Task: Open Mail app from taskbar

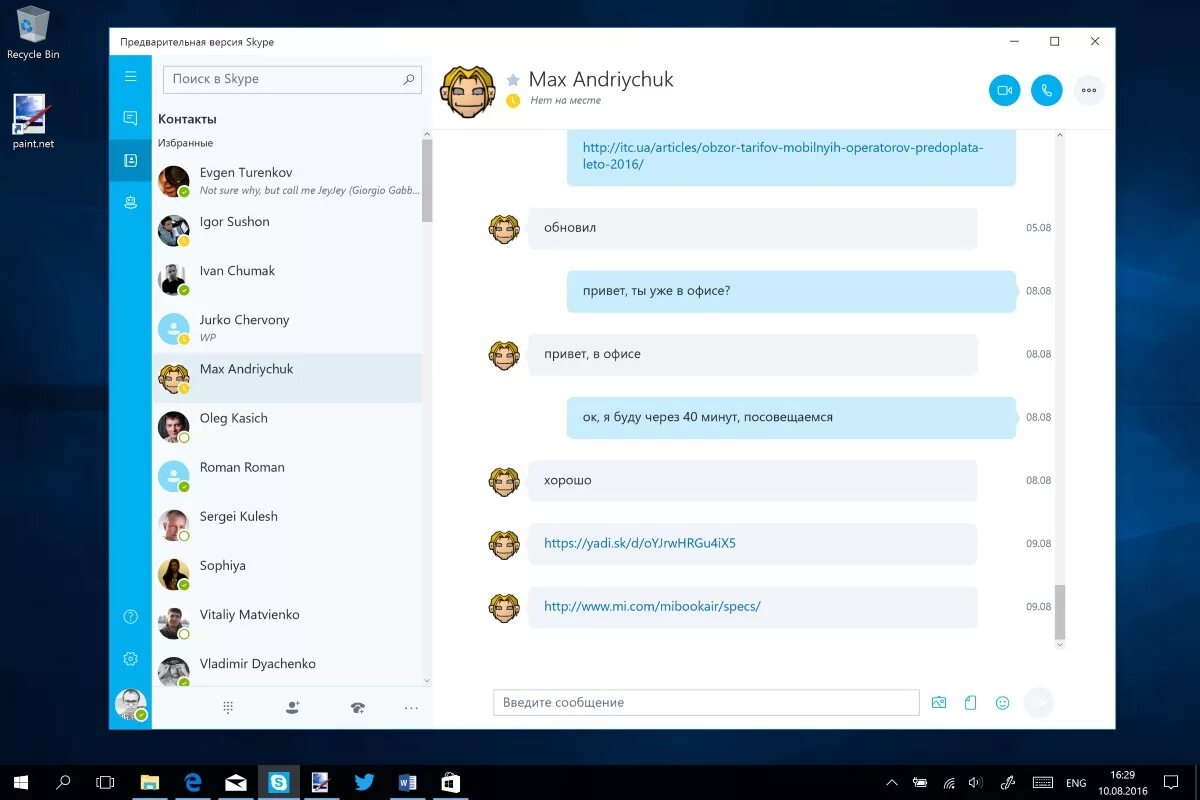Action: tap(236, 782)
